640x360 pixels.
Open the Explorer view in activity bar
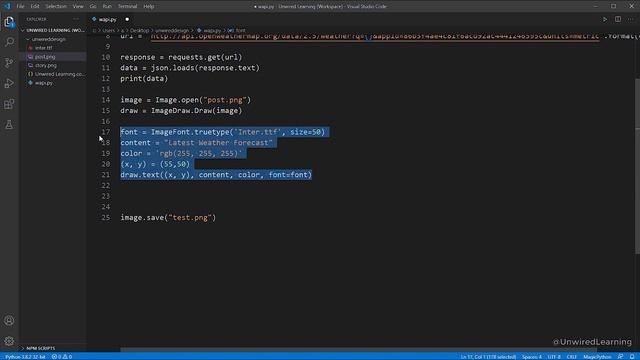tap(9, 22)
